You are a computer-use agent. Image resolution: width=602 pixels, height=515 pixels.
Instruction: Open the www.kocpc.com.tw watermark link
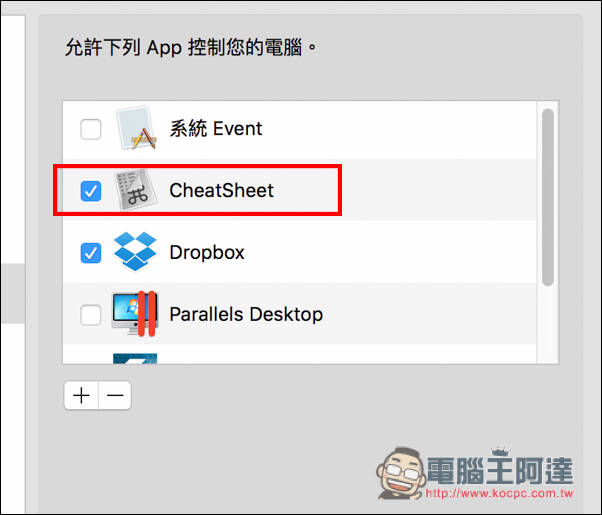[x=499, y=493]
